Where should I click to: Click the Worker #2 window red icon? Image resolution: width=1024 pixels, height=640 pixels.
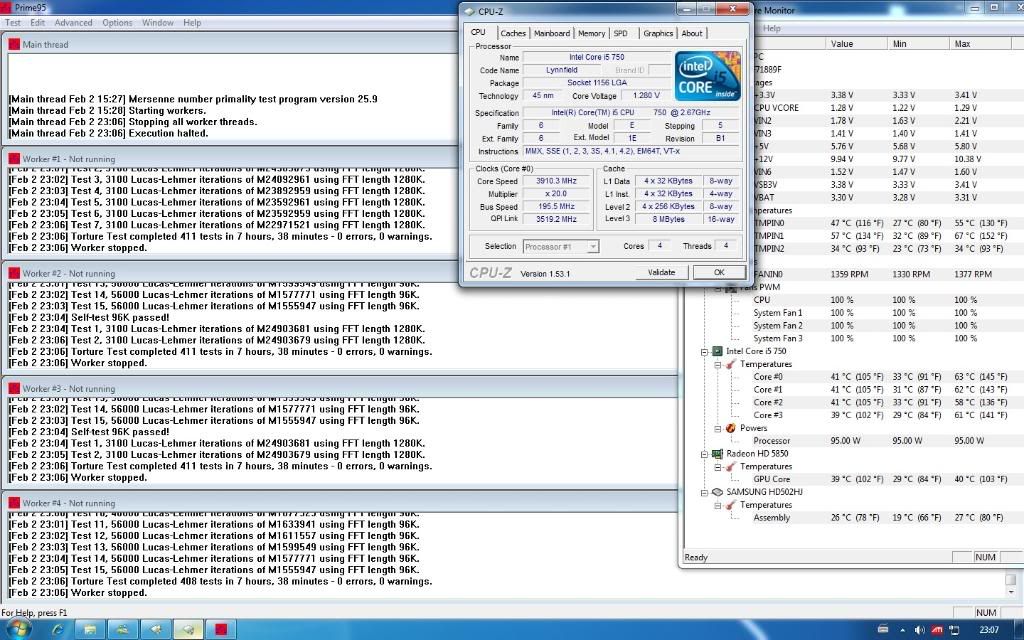(x=14, y=273)
